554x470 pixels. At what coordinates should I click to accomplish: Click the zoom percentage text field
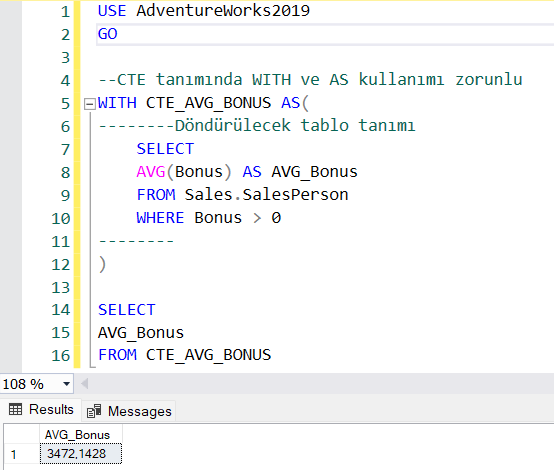coord(30,384)
